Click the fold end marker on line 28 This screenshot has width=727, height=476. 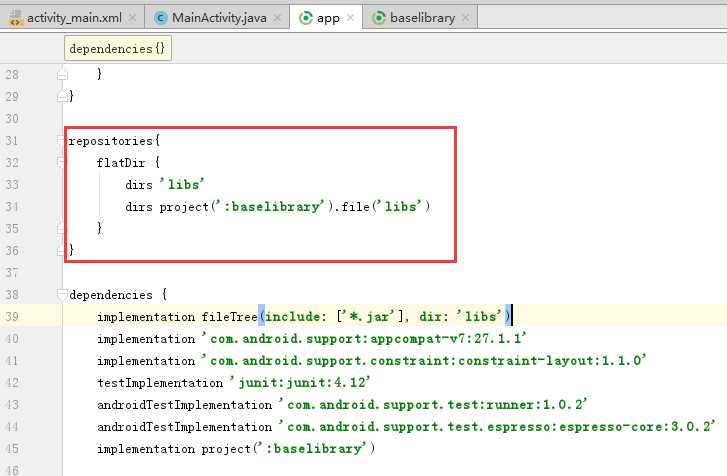pos(62,74)
